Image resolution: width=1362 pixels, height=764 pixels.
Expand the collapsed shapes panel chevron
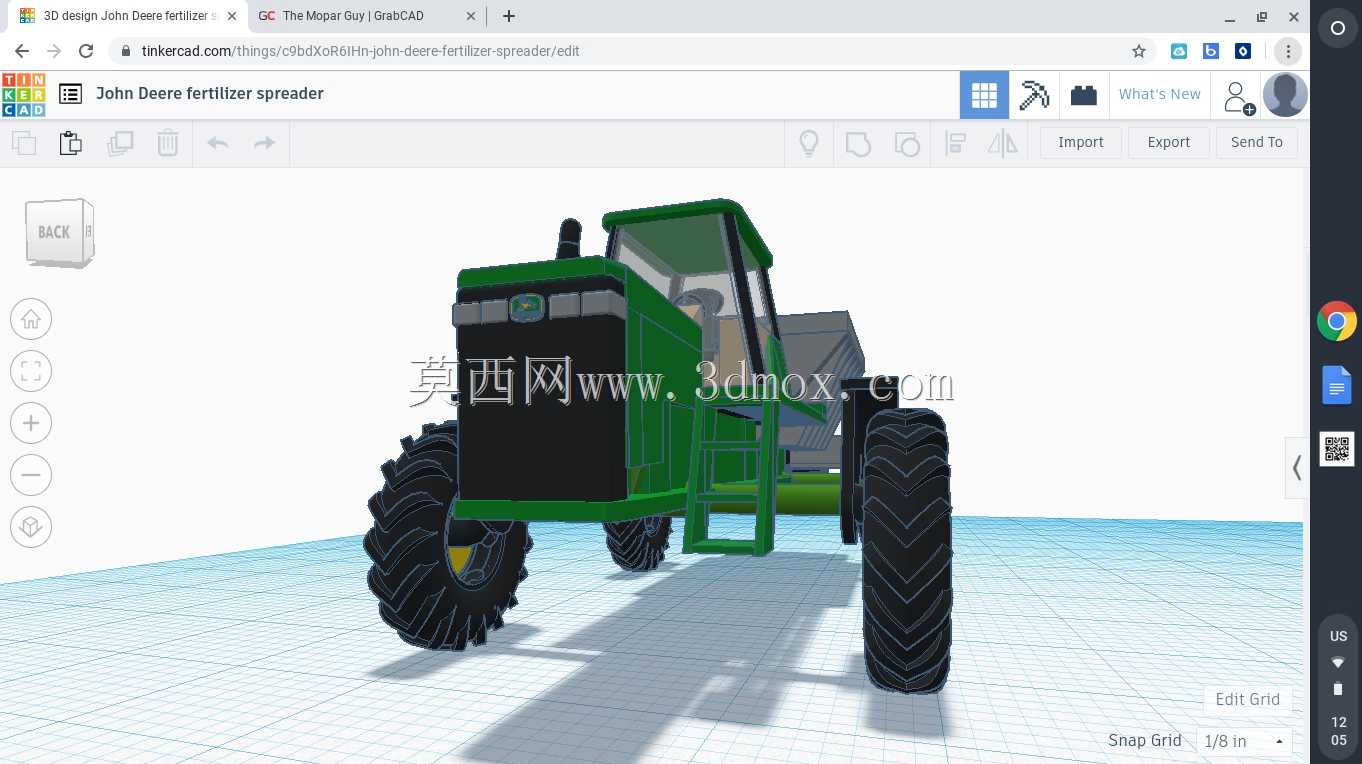(1296, 467)
